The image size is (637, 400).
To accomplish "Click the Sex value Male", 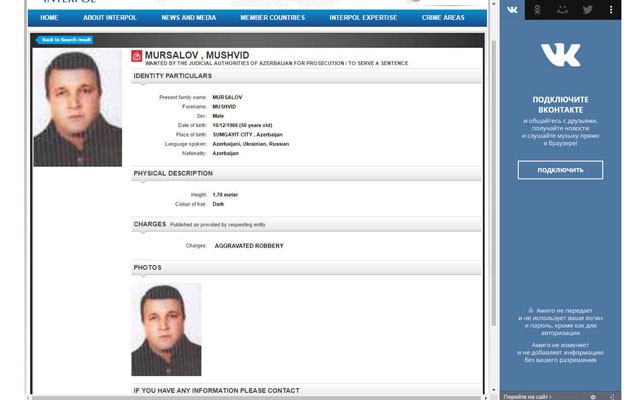I will click(x=218, y=116).
